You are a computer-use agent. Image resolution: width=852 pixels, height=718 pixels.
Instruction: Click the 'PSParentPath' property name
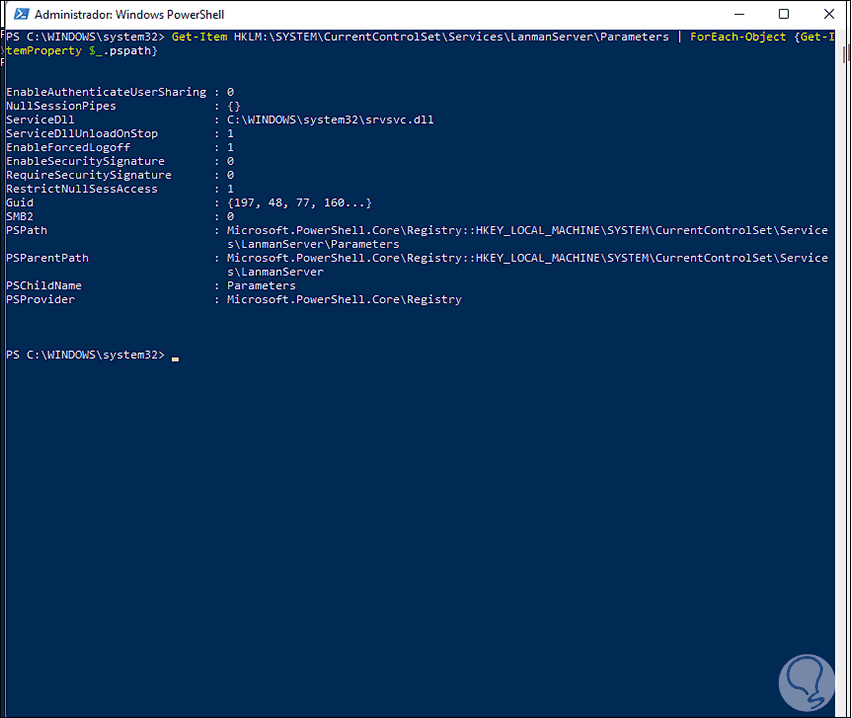point(47,258)
